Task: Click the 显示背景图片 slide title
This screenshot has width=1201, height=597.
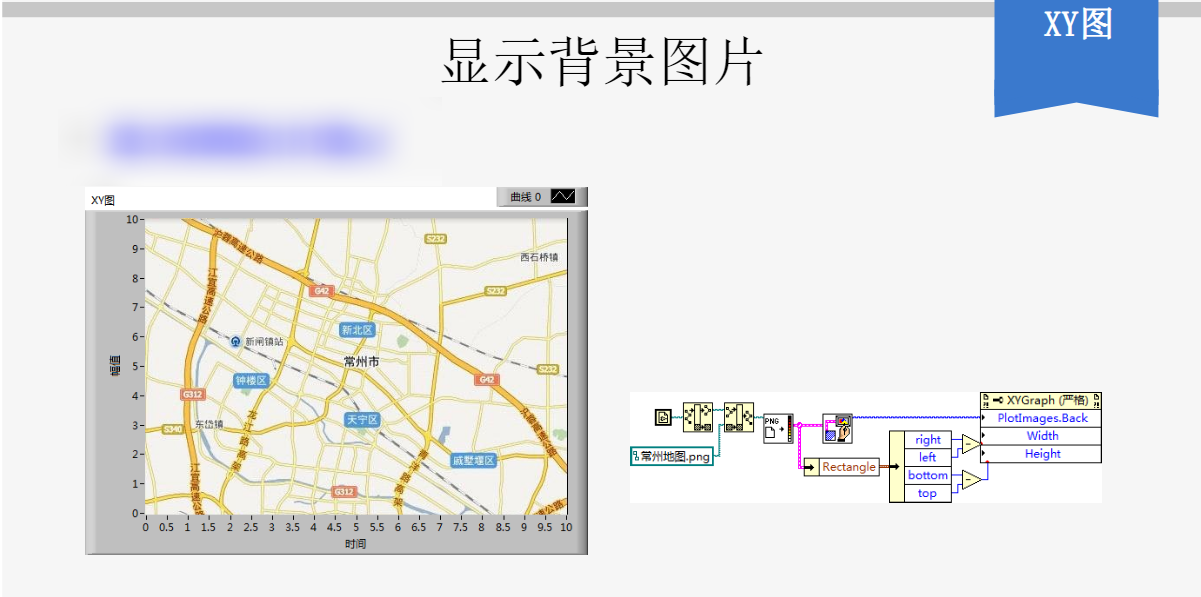Action: click(601, 63)
